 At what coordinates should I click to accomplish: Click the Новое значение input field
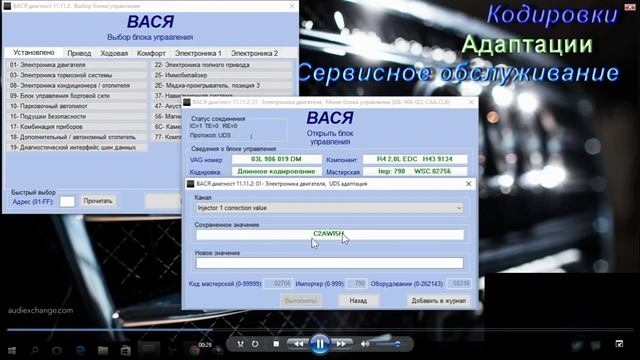[329, 263]
